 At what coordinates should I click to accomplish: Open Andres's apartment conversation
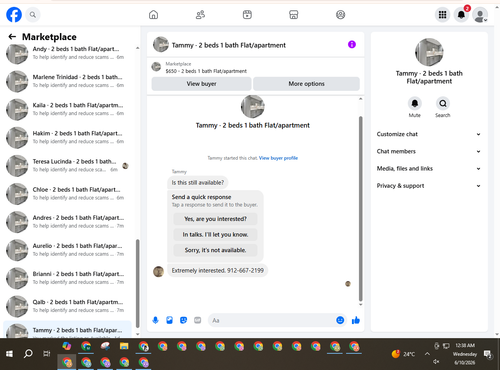pos(68,222)
